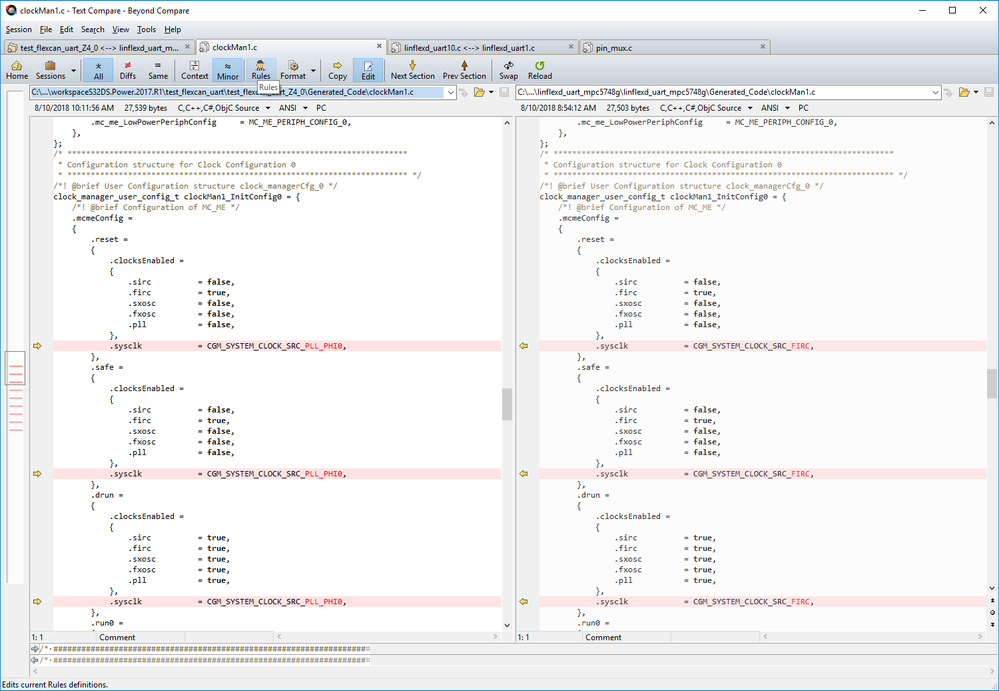Open left ANSI encoding dropdown

coord(293,108)
